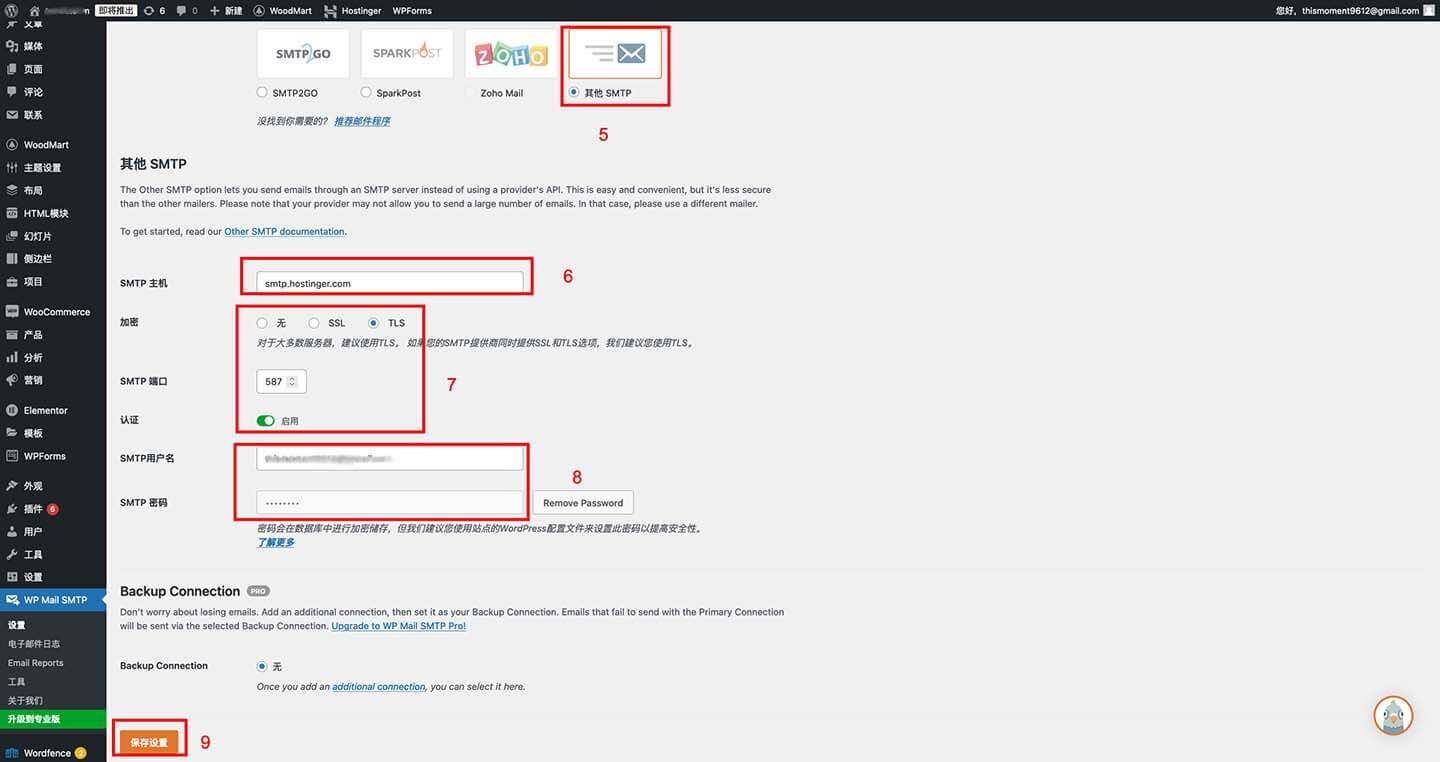
Task: Open the Other SMTP documentation link
Action: click(284, 231)
